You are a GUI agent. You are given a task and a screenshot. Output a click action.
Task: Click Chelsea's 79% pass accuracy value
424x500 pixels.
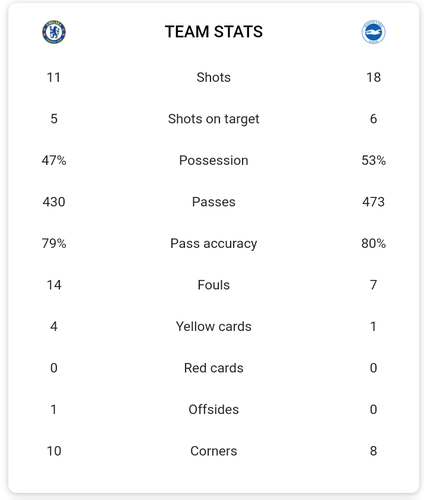pos(54,244)
